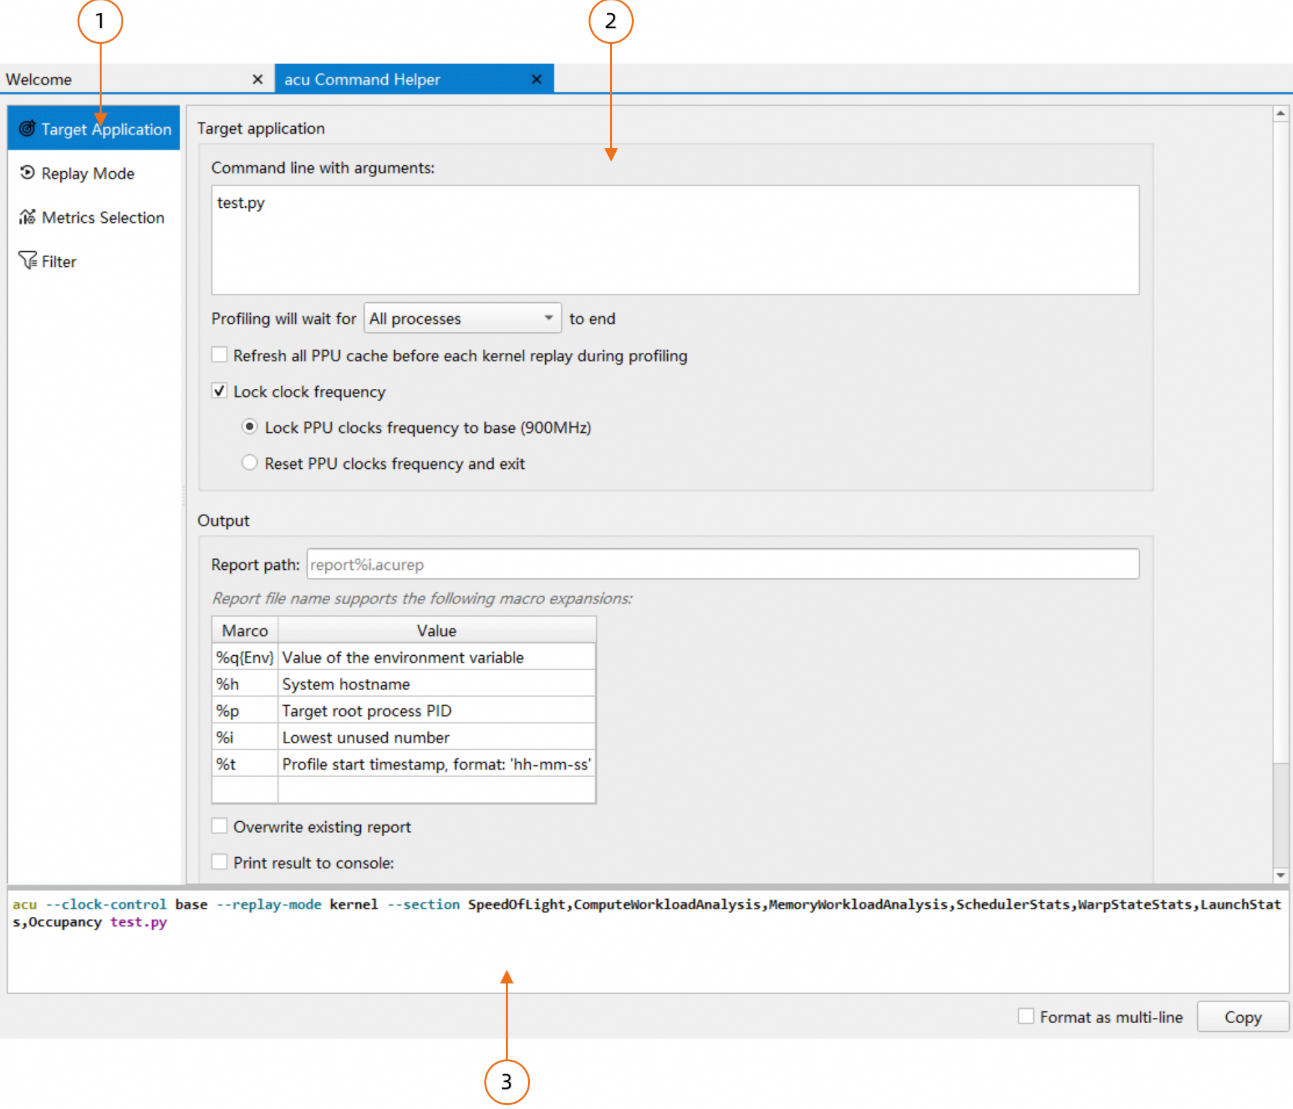Select the %t macro cell
Viewport: 1293px width, 1109px height.
point(245,764)
